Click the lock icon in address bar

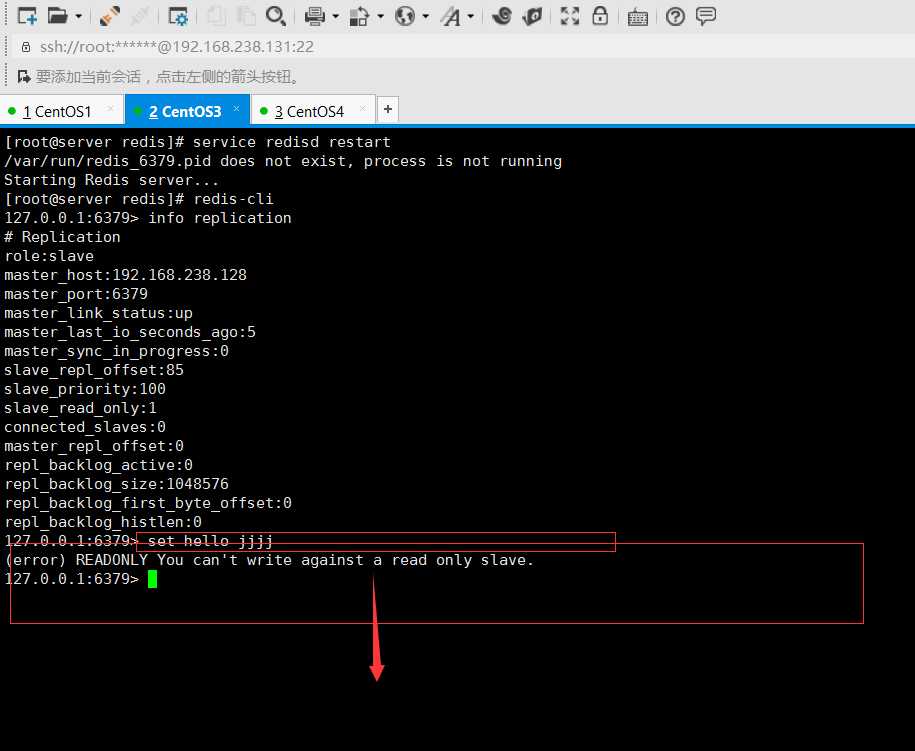[x=26, y=47]
